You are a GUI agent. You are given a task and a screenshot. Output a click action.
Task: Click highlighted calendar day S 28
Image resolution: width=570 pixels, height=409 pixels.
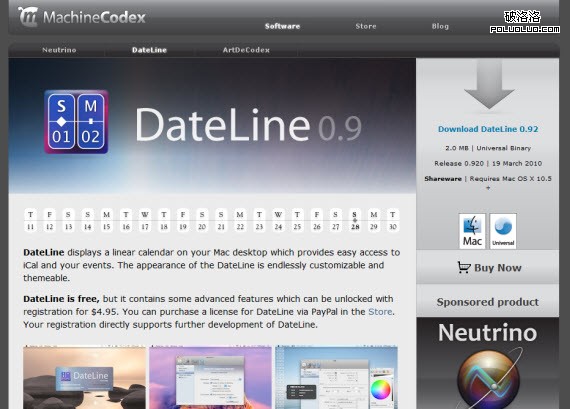pyautogui.click(x=355, y=220)
